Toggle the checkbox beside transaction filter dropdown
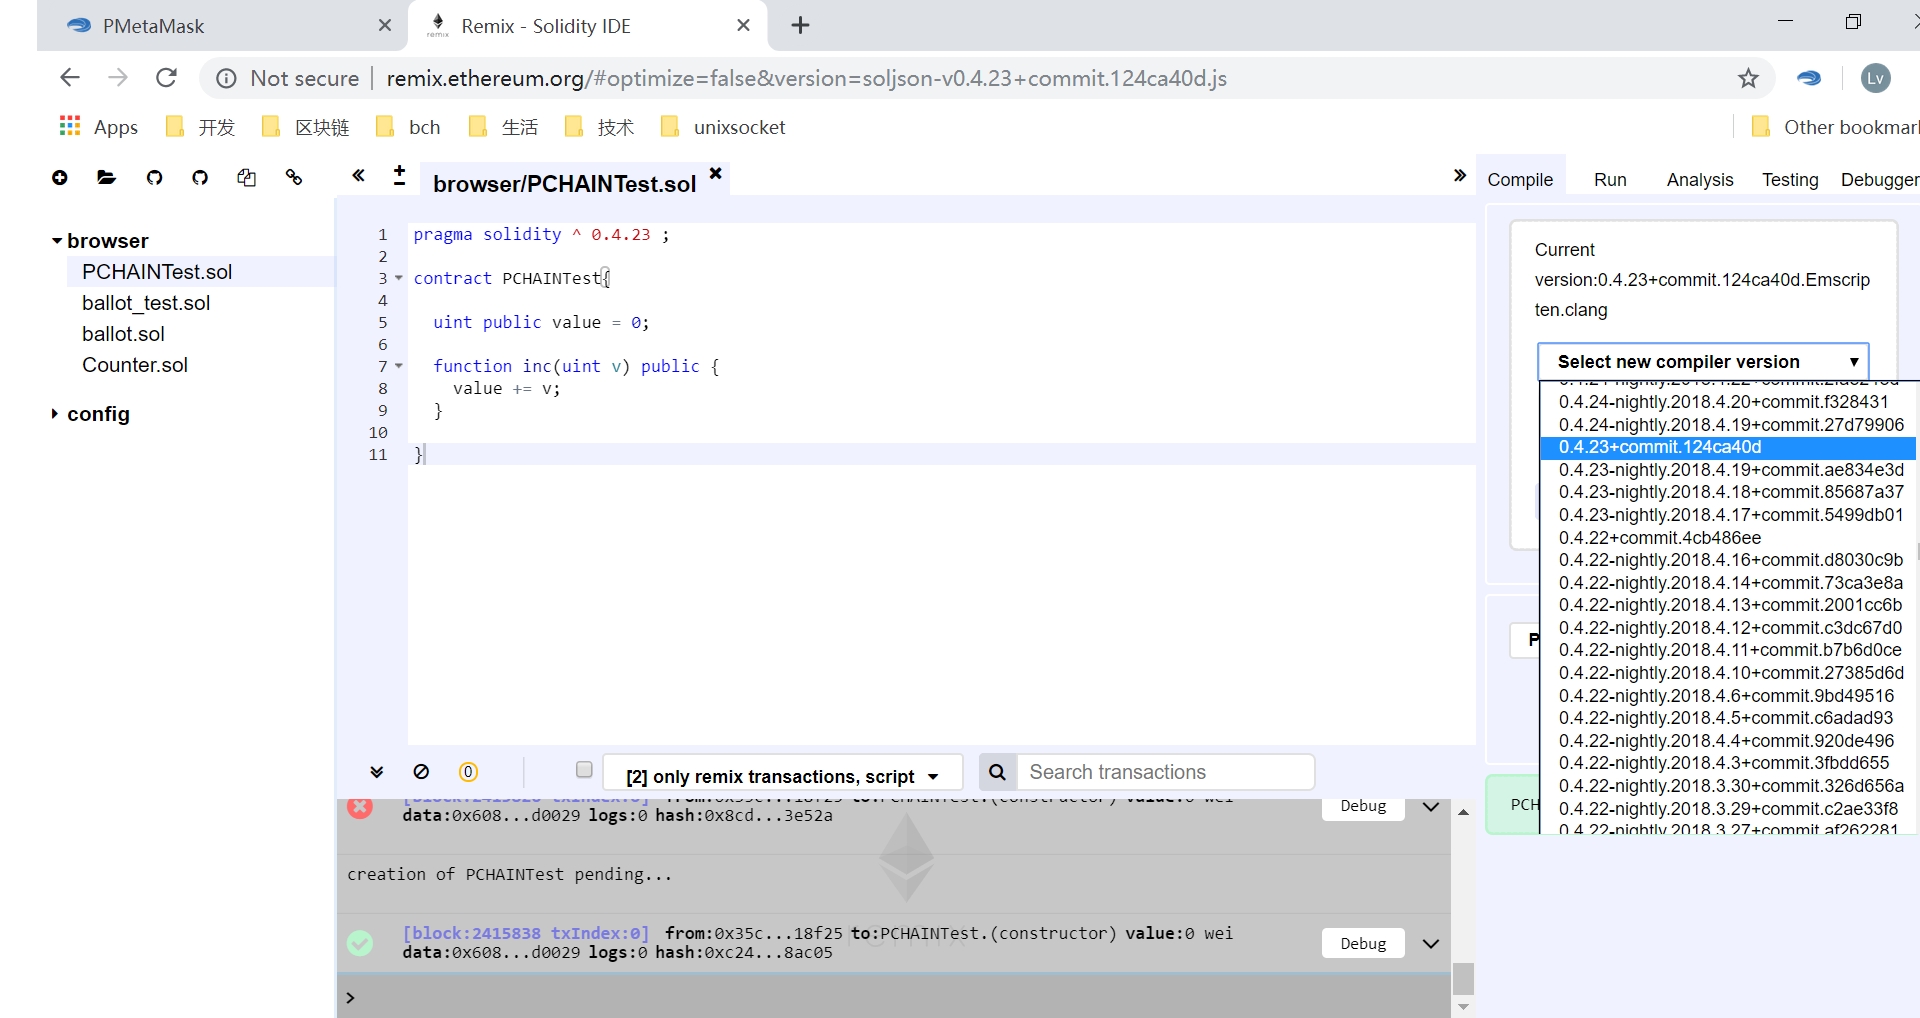The width and height of the screenshot is (1920, 1018). coord(584,770)
